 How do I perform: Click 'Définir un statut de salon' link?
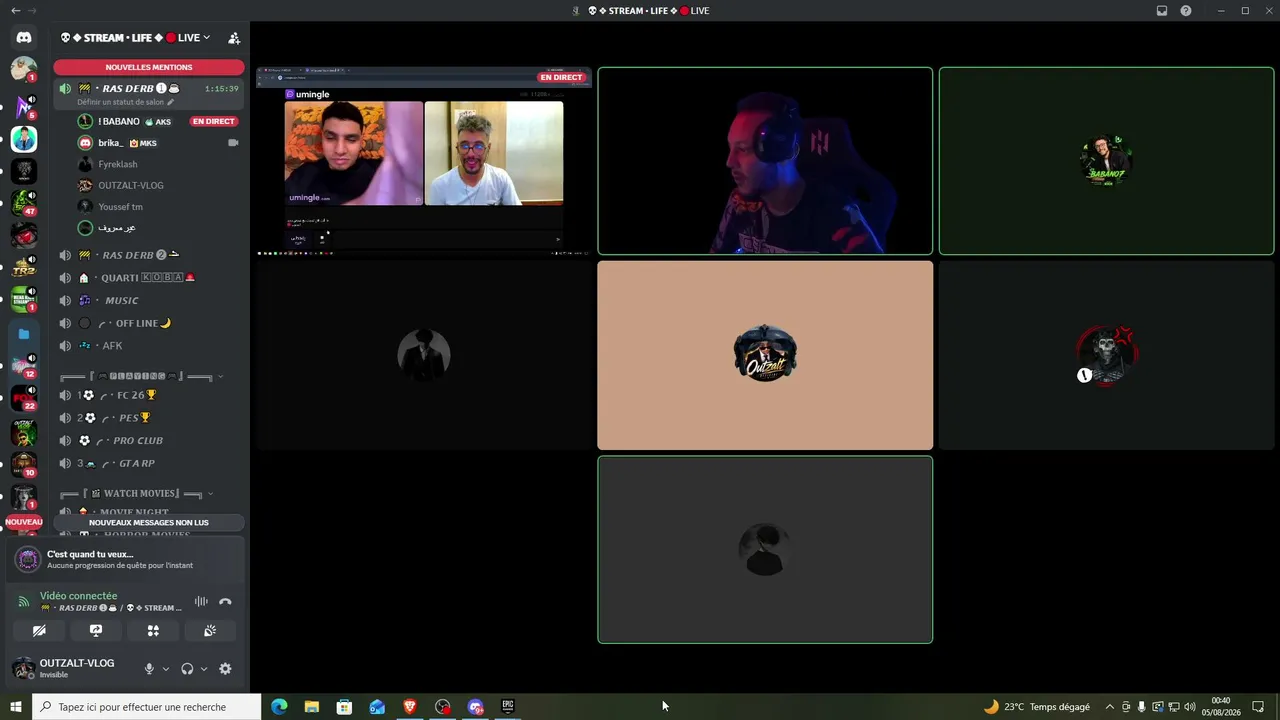(125, 102)
